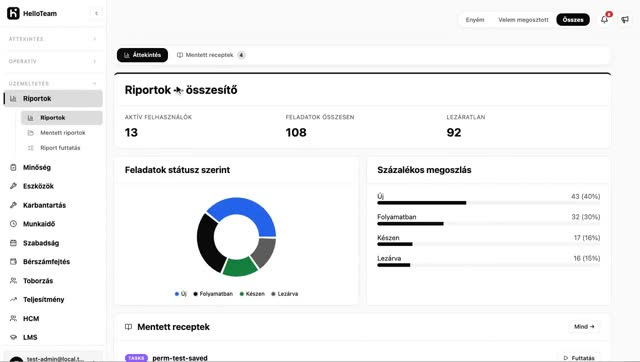
Task: Open the Munkaidő clock icon
Action: [x=13, y=224]
